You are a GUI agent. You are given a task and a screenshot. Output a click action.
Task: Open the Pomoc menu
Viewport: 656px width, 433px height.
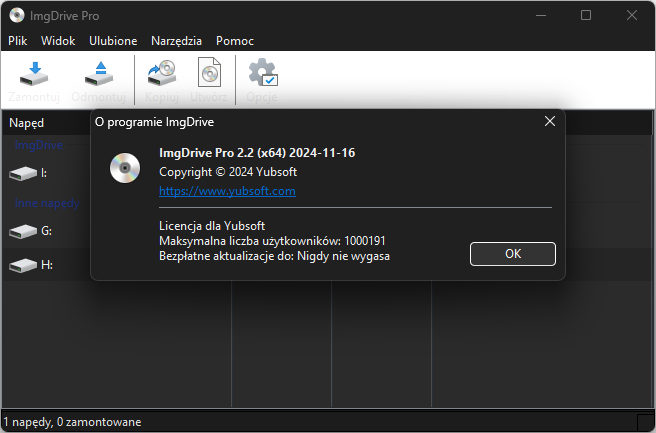[235, 41]
